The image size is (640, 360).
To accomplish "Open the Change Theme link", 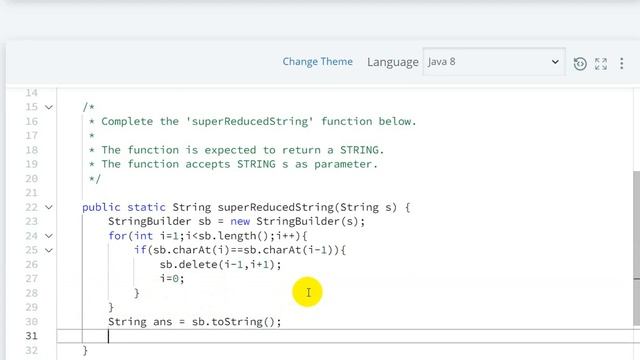I will (318, 62).
